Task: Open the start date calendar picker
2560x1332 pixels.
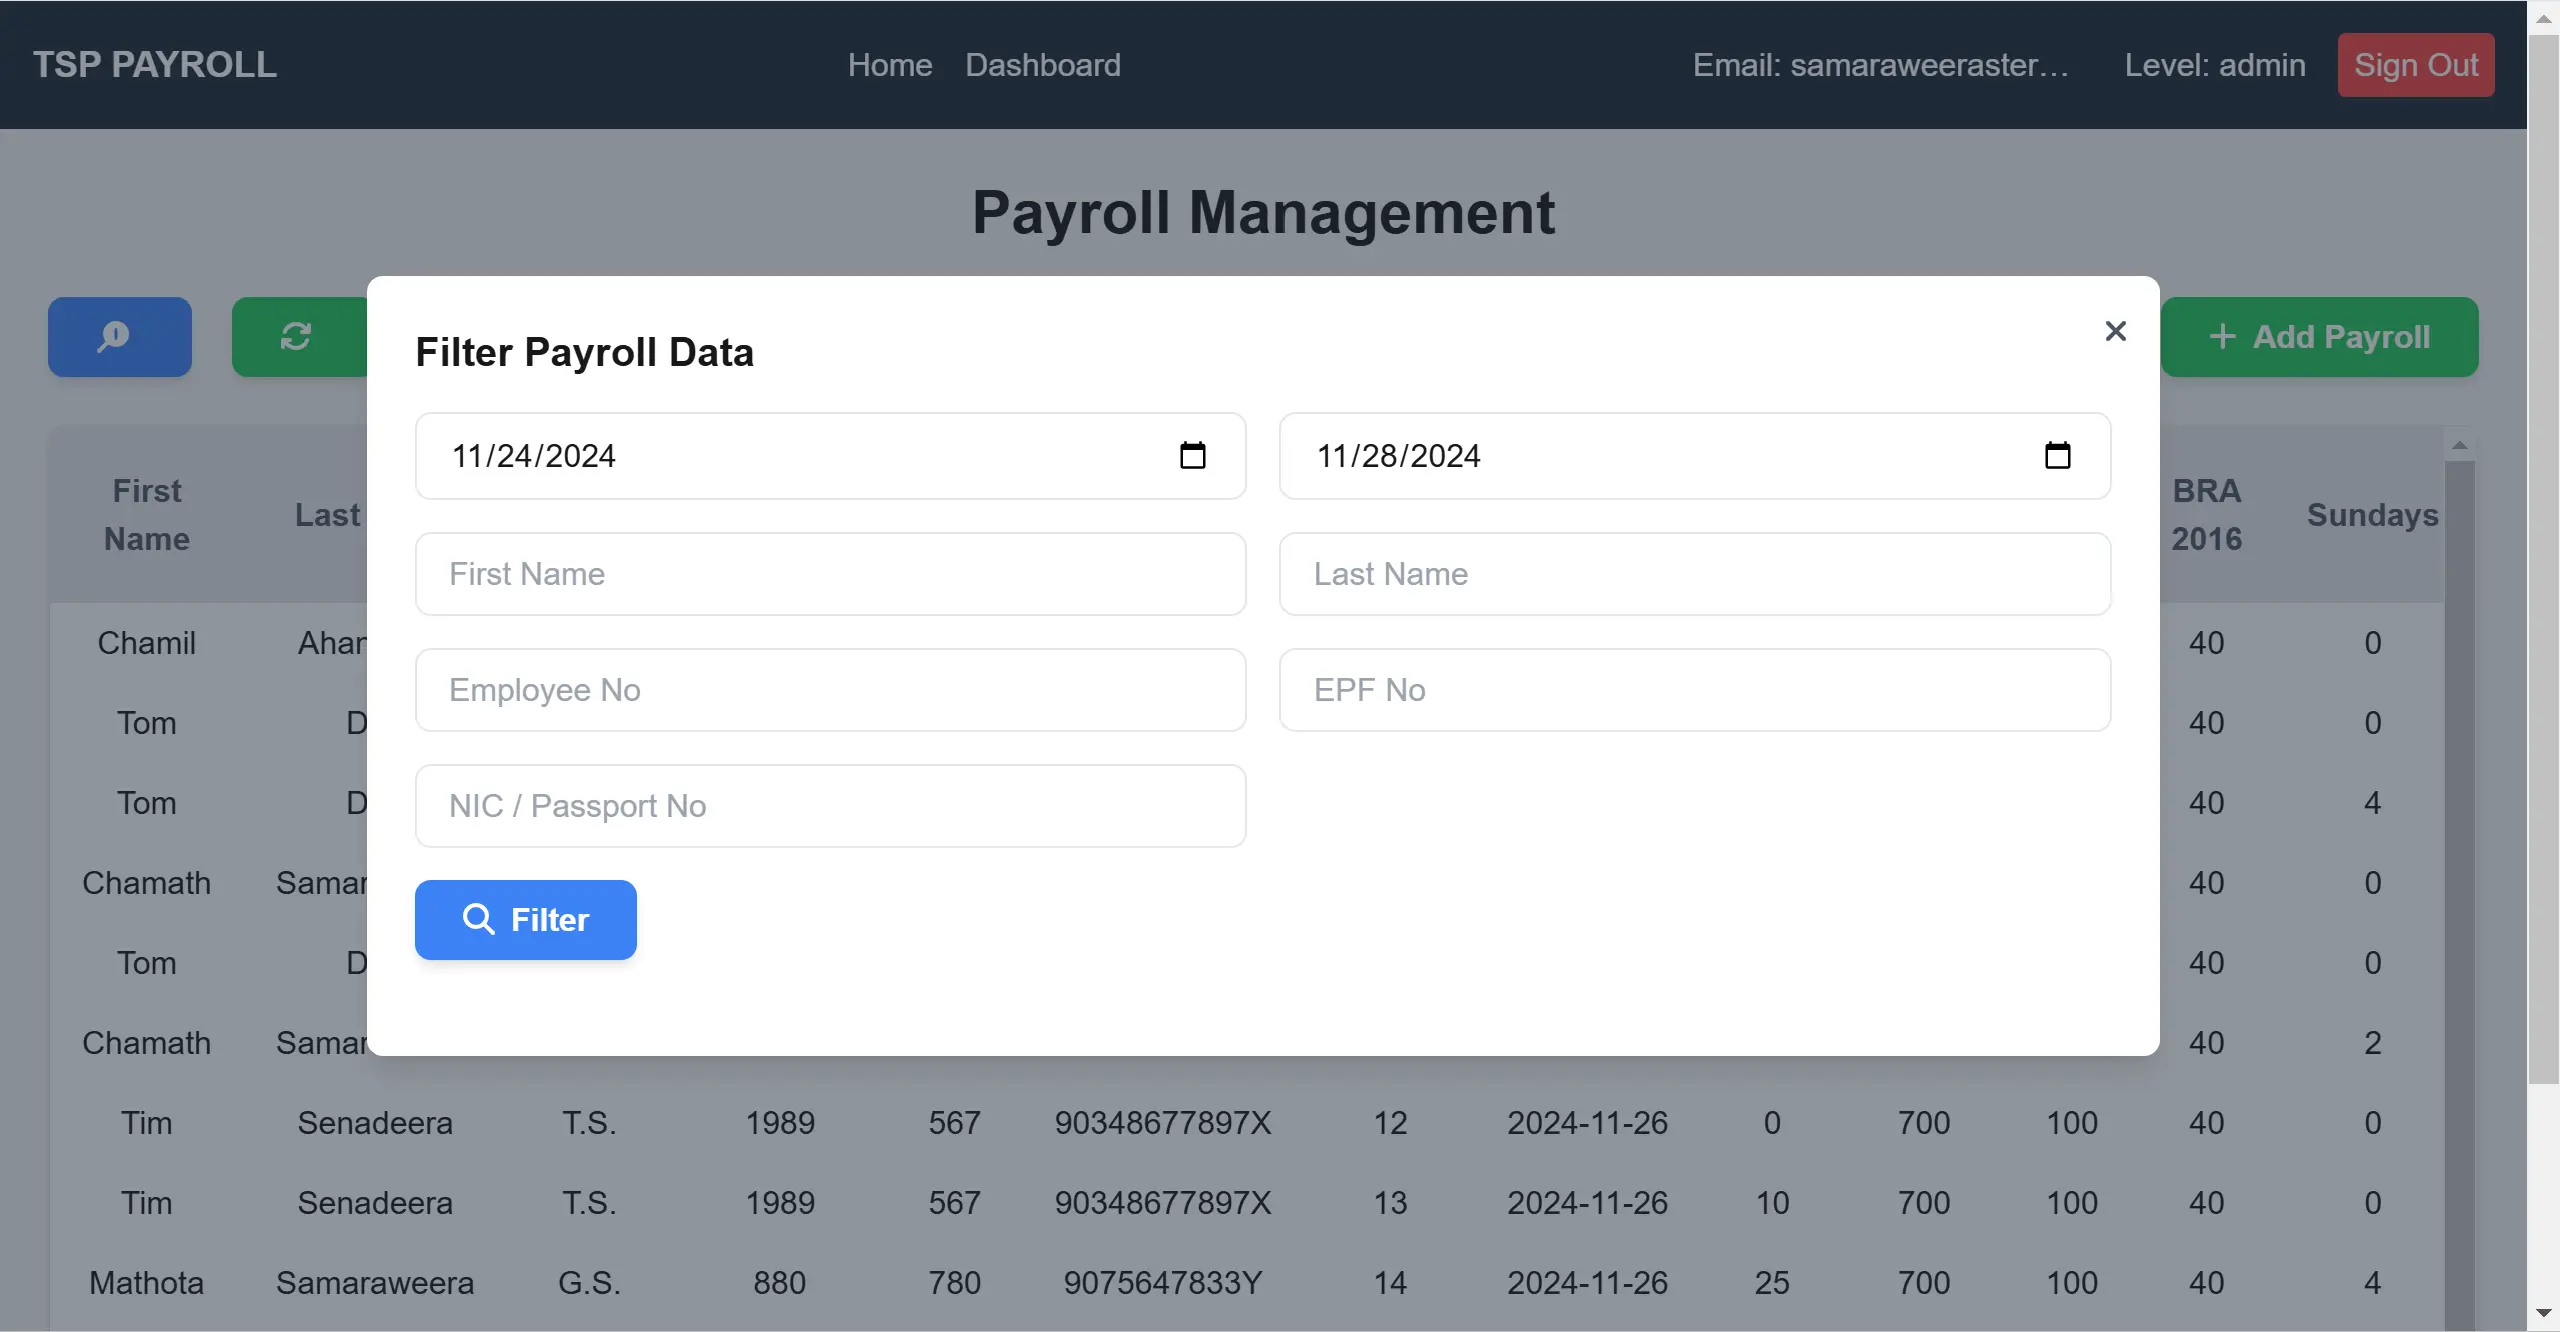Action: click(1192, 455)
